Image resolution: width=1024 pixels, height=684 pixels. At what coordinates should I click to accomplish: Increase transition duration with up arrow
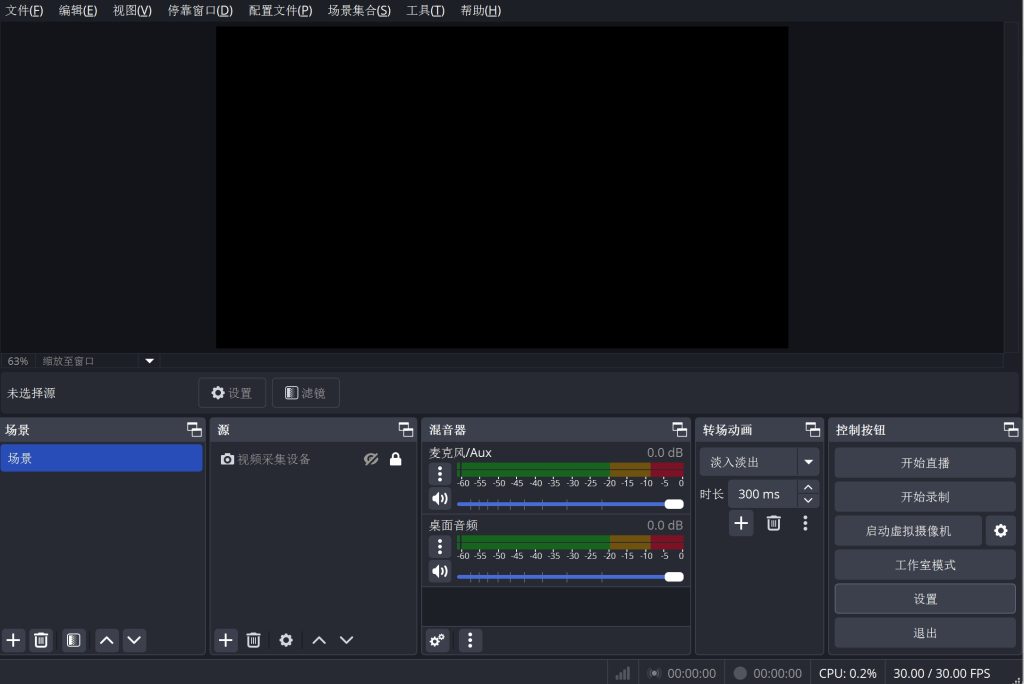808,487
